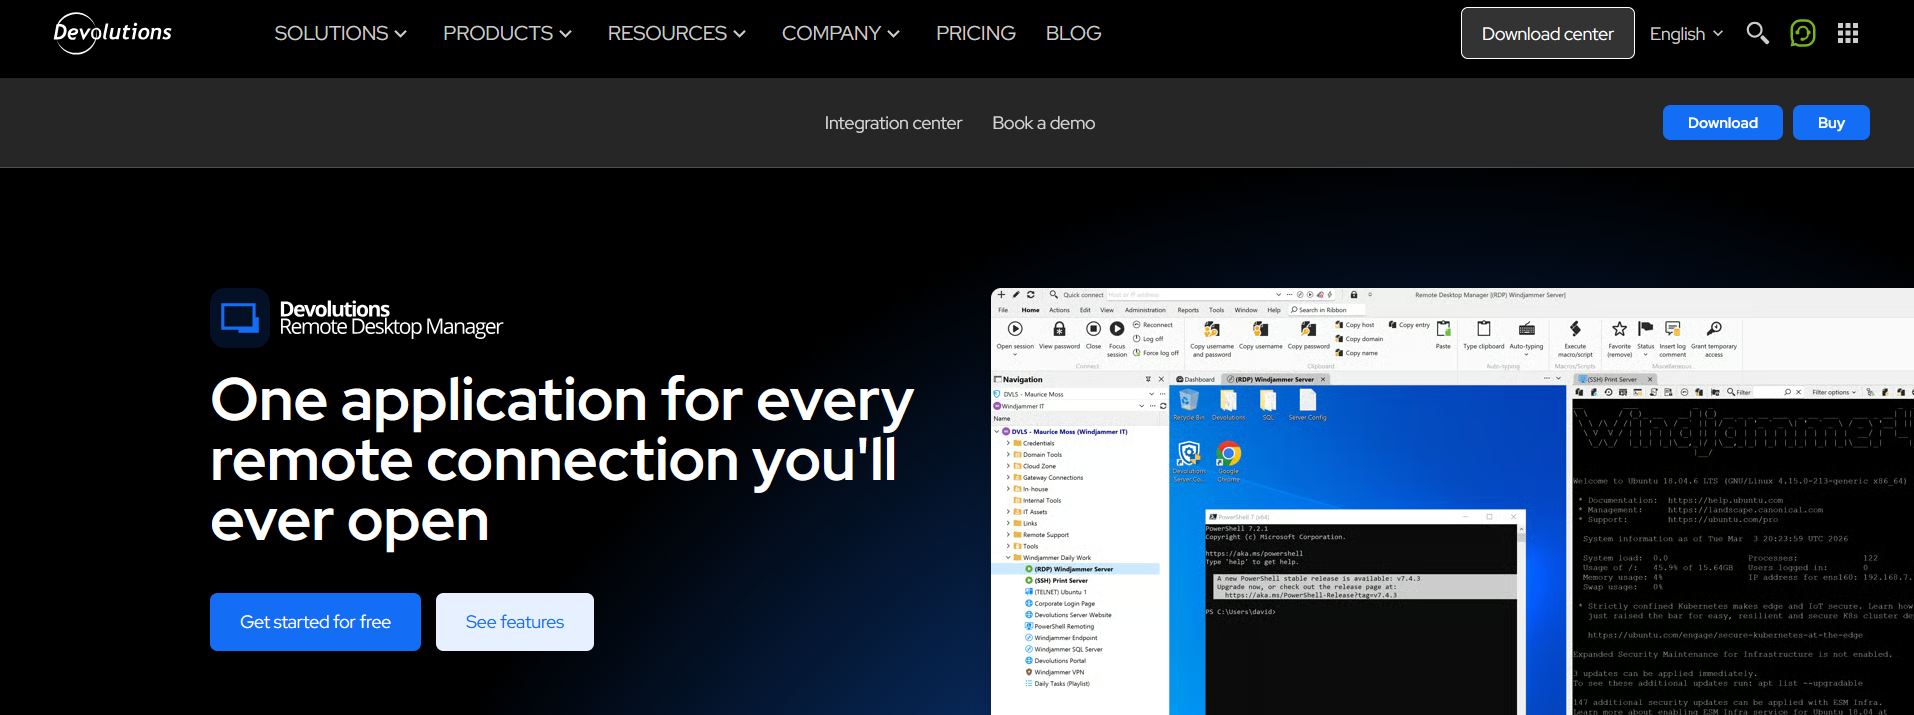This screenshot has height=715, width=1914.
Task: Open the green chat support icon
Action: click(1802, 33)
